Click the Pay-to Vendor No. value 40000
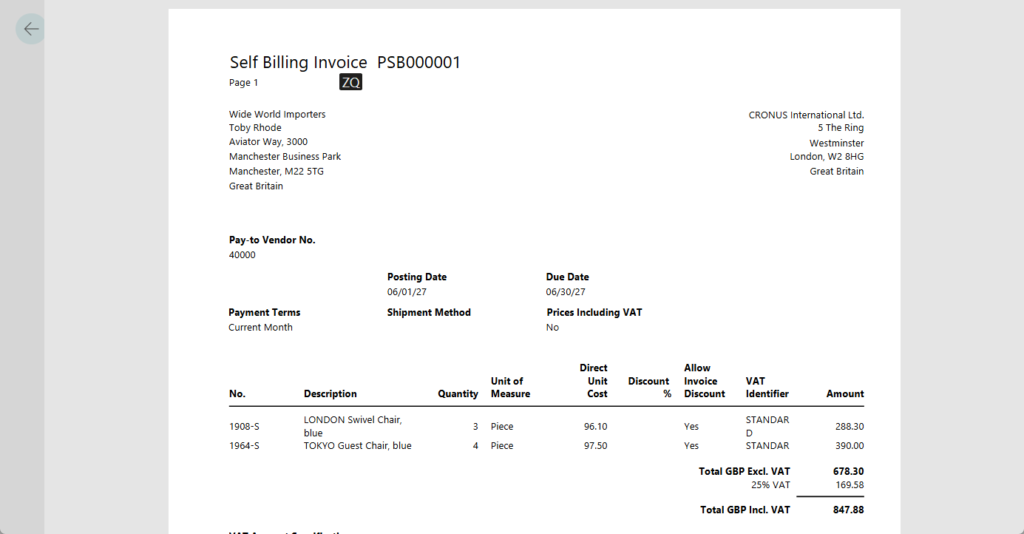Viewport: 1024px width, 534px height. [242, 255]
